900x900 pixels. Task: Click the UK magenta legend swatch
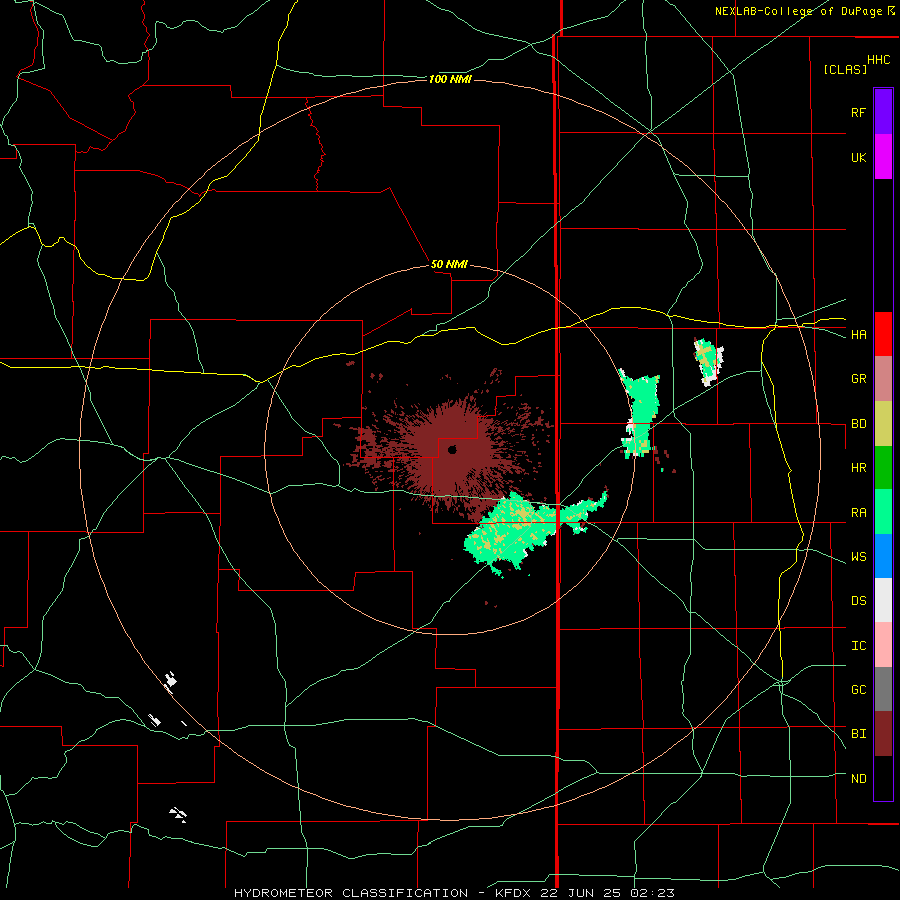coord(883,157)
